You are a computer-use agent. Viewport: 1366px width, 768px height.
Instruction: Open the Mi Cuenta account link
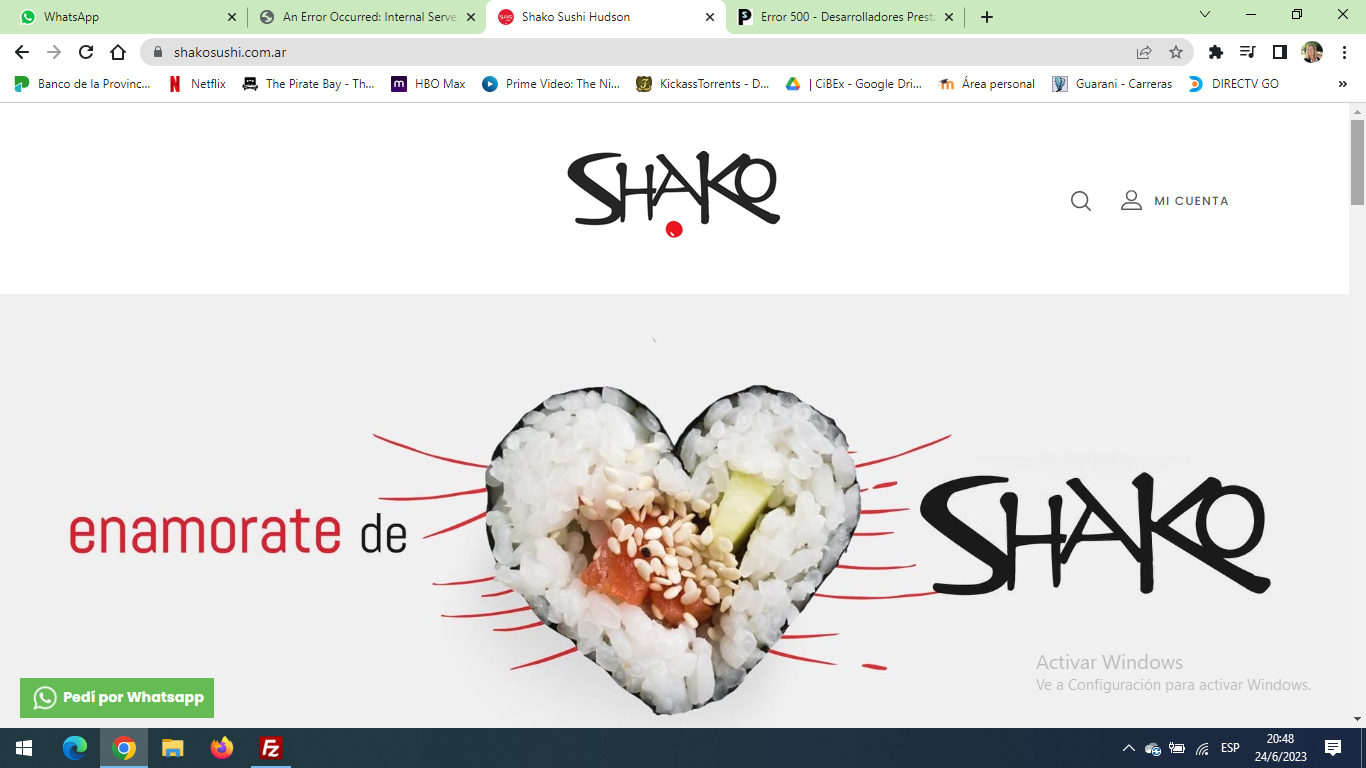point(1175,201)
